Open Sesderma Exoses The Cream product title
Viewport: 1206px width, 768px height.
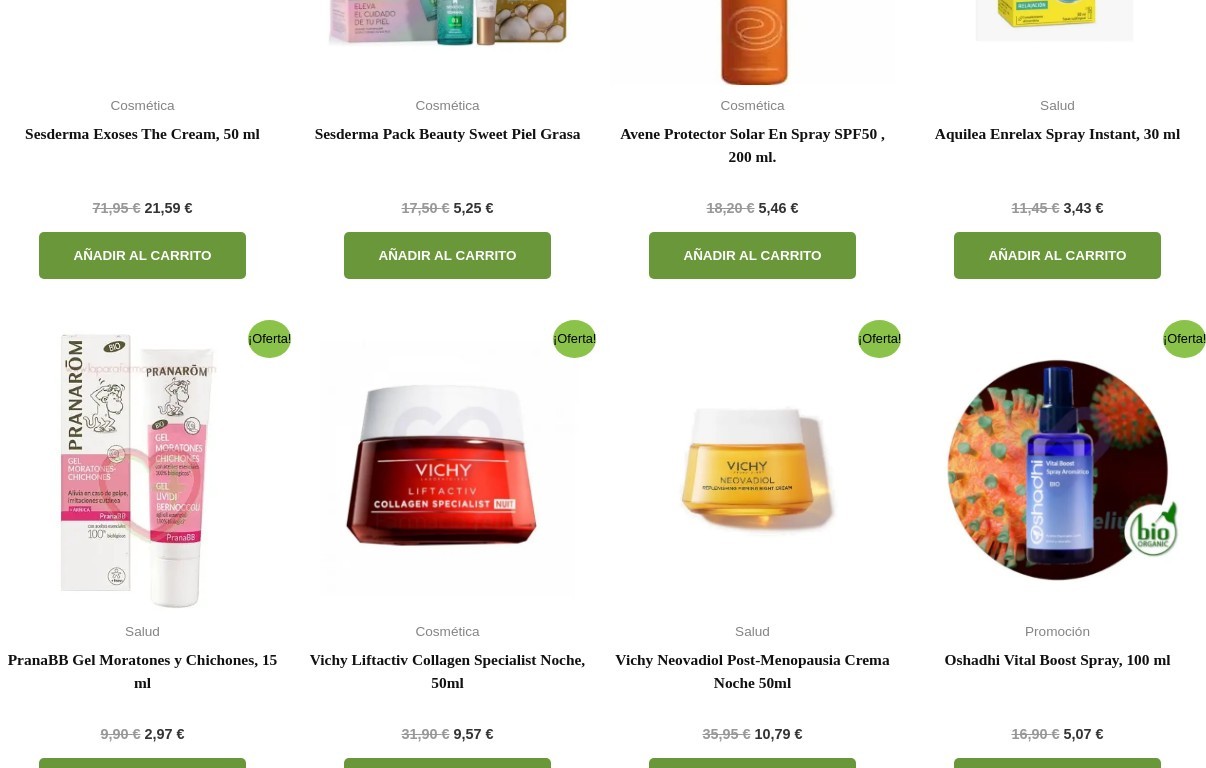click(142, 134)
